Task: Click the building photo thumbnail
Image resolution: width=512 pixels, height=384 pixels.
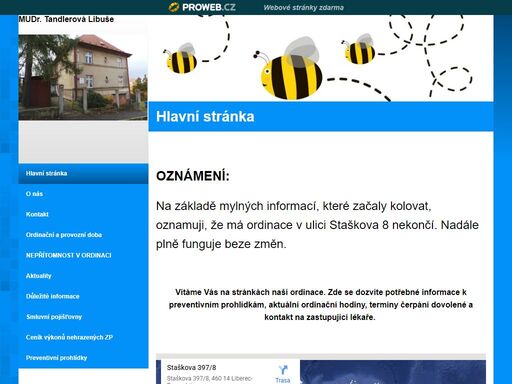Action: tap(83, 77)
